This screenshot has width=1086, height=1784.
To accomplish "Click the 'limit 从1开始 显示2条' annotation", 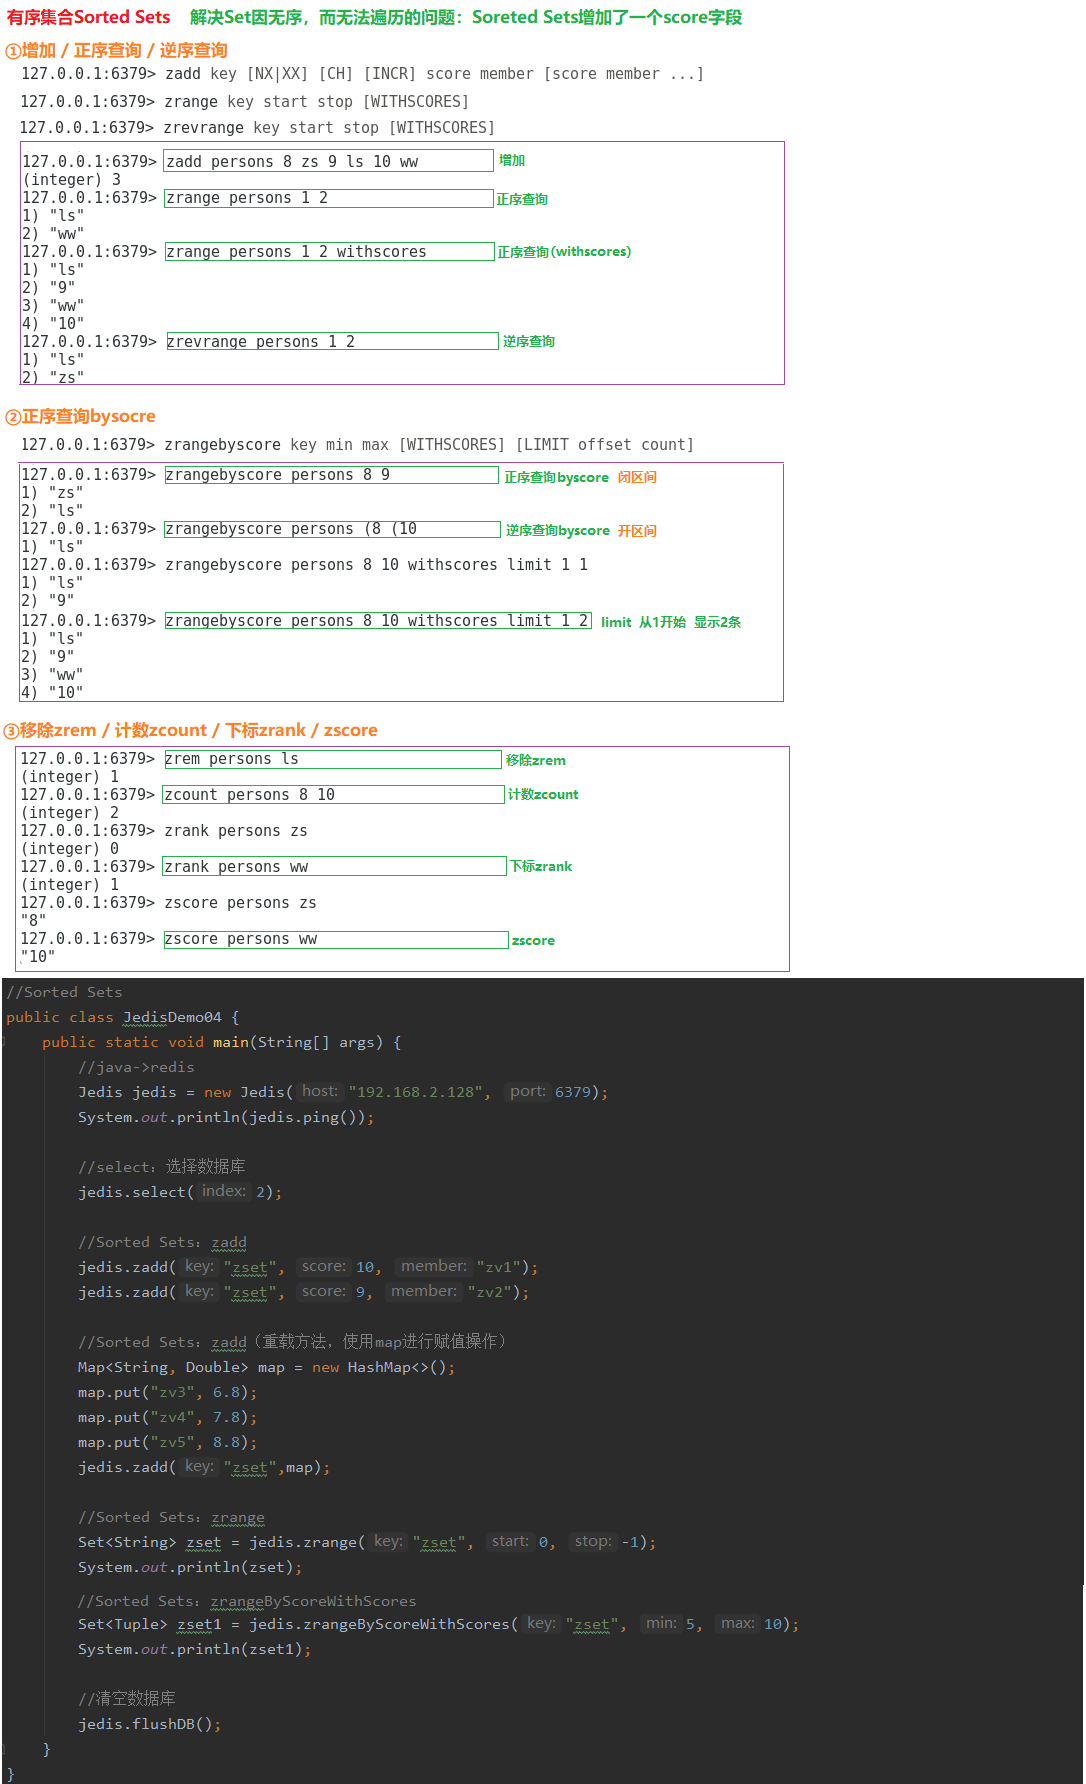I will (670, 622).
